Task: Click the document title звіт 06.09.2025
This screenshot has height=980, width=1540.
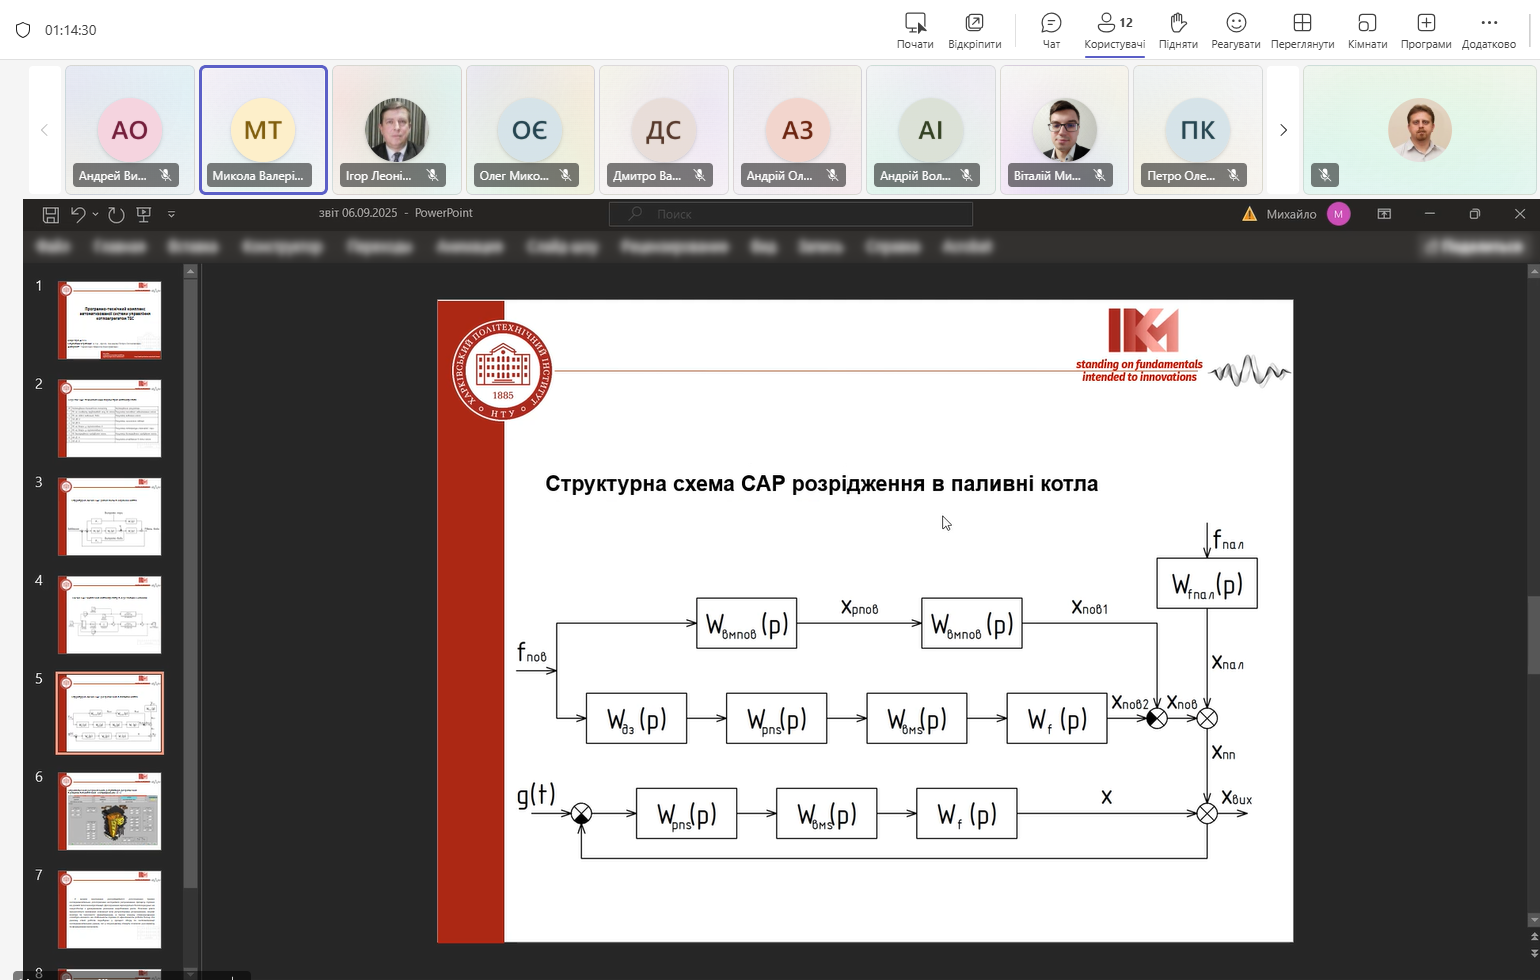Action: [358, 213]
